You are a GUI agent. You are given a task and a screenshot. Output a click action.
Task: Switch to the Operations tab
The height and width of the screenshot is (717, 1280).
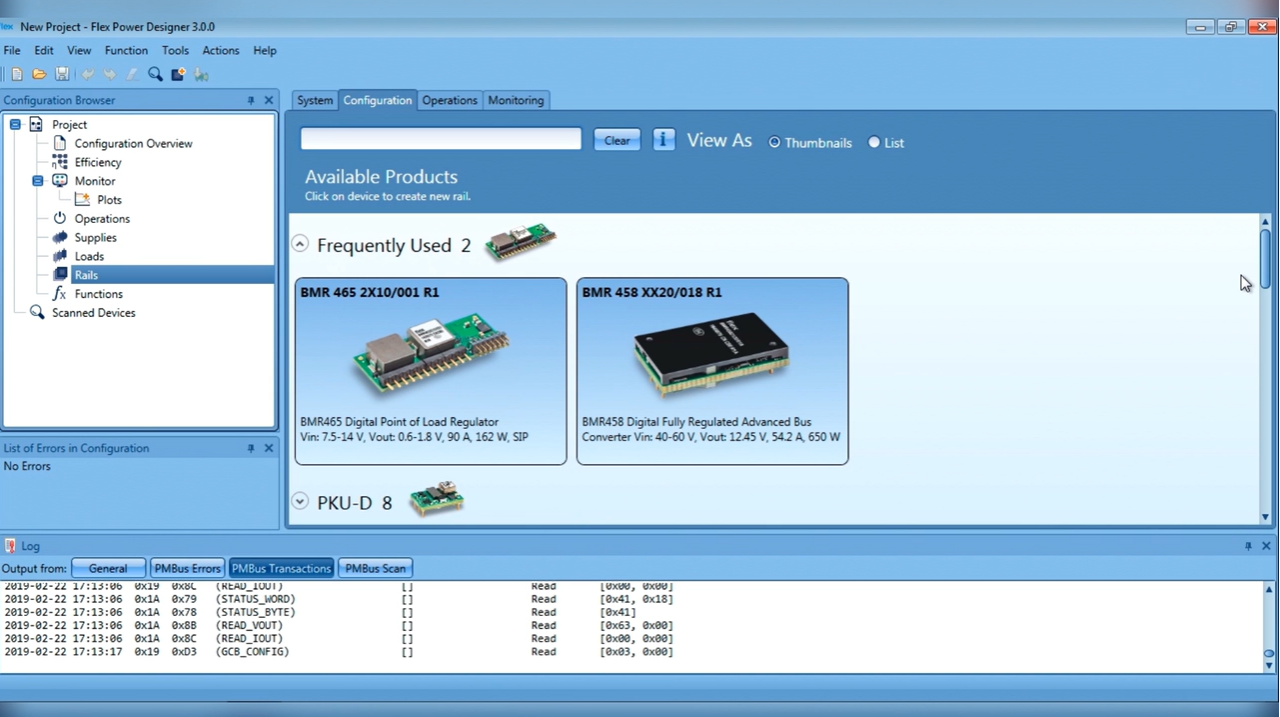coord(449,100)
